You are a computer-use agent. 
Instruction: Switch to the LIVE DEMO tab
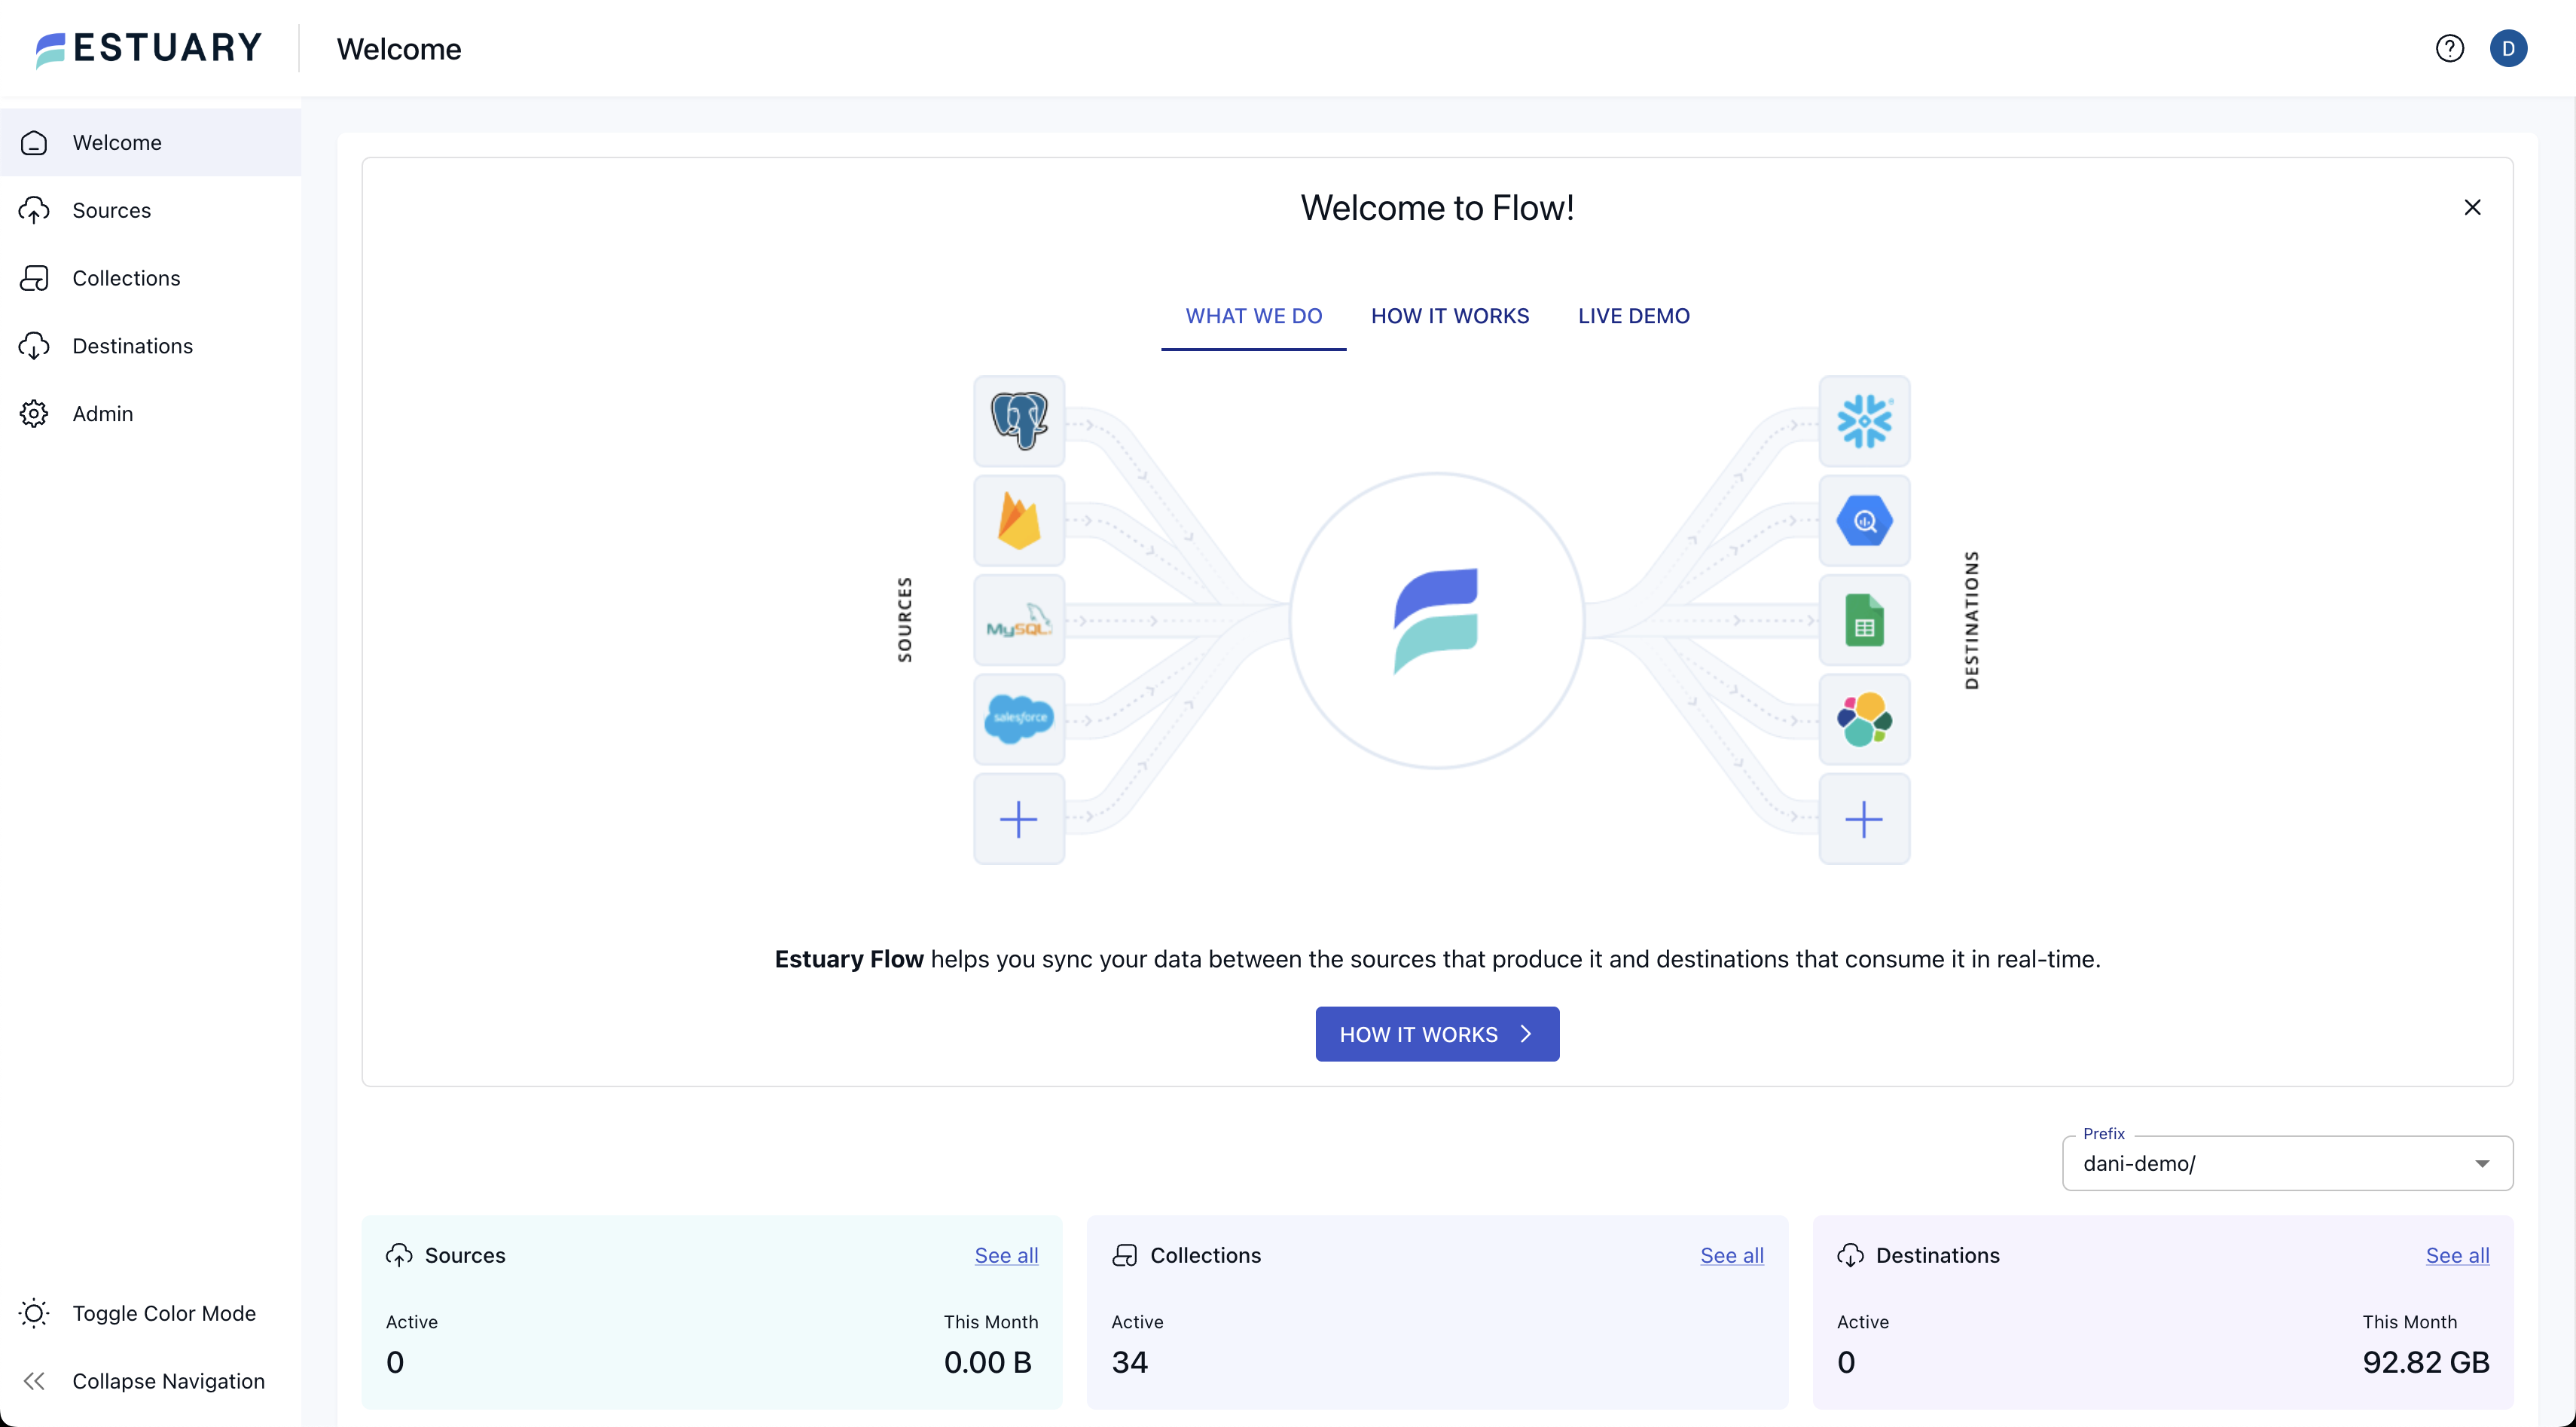click(x=1633, y=316)
